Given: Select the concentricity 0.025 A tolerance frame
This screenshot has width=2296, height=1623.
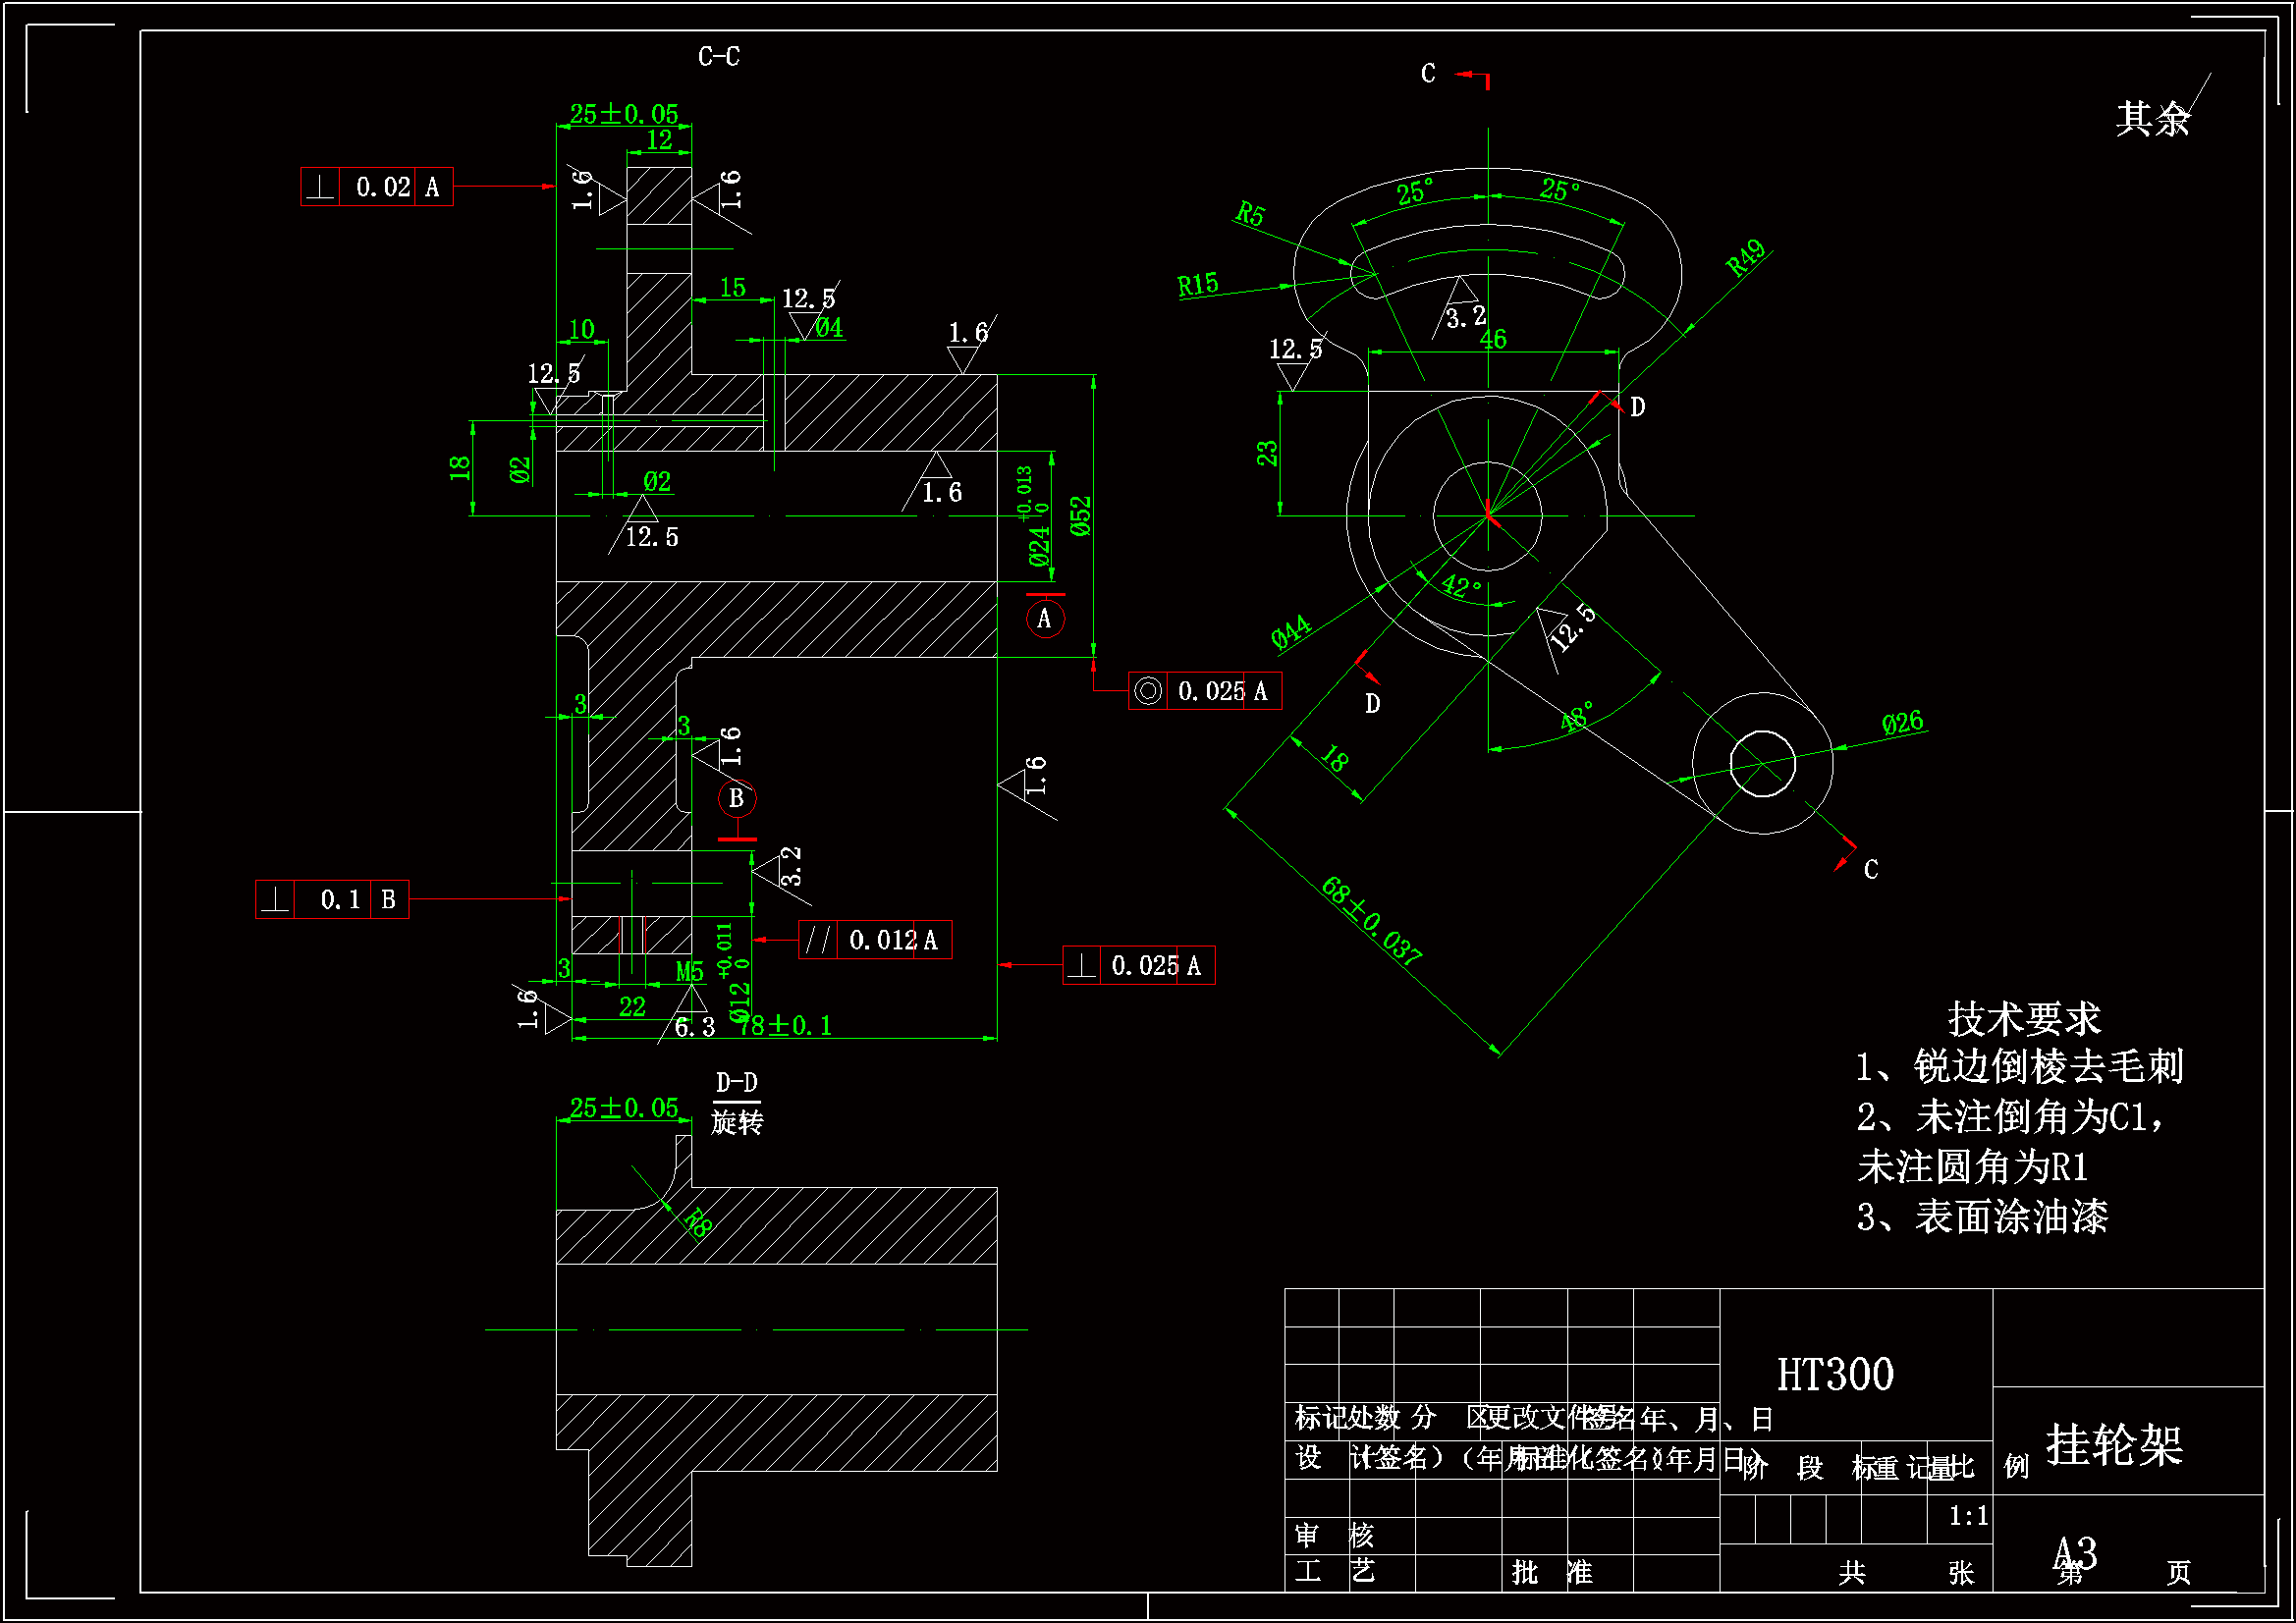Looking at the screenshot, I should pyautogui.click(x=1204, y=691).
